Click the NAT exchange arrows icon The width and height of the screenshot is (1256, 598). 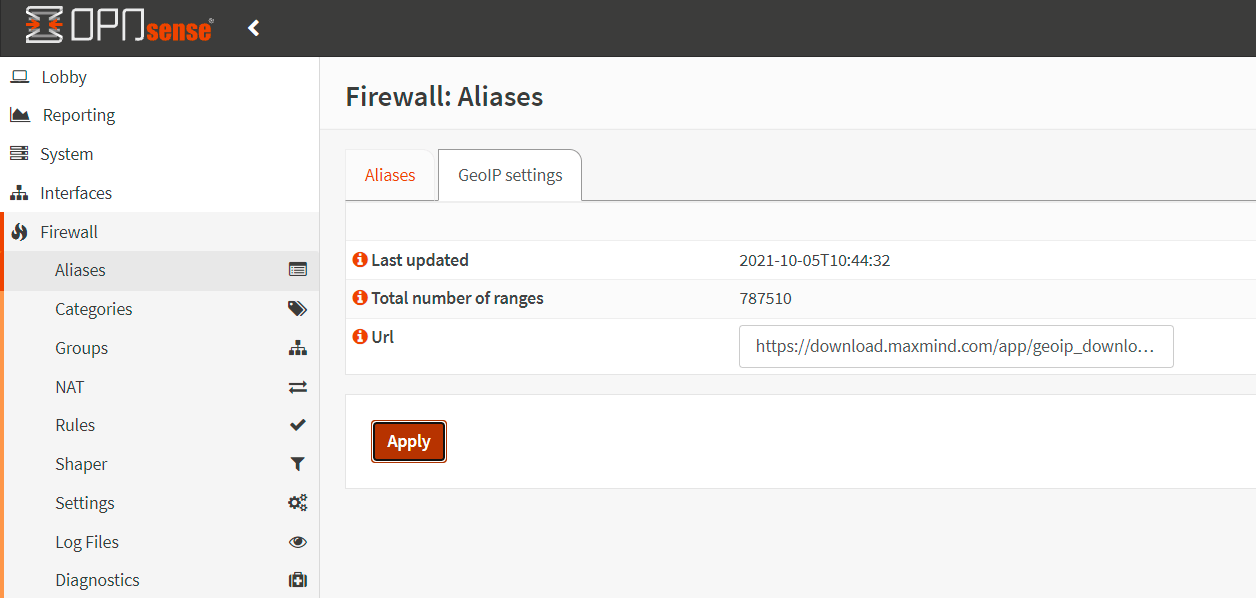297,387
